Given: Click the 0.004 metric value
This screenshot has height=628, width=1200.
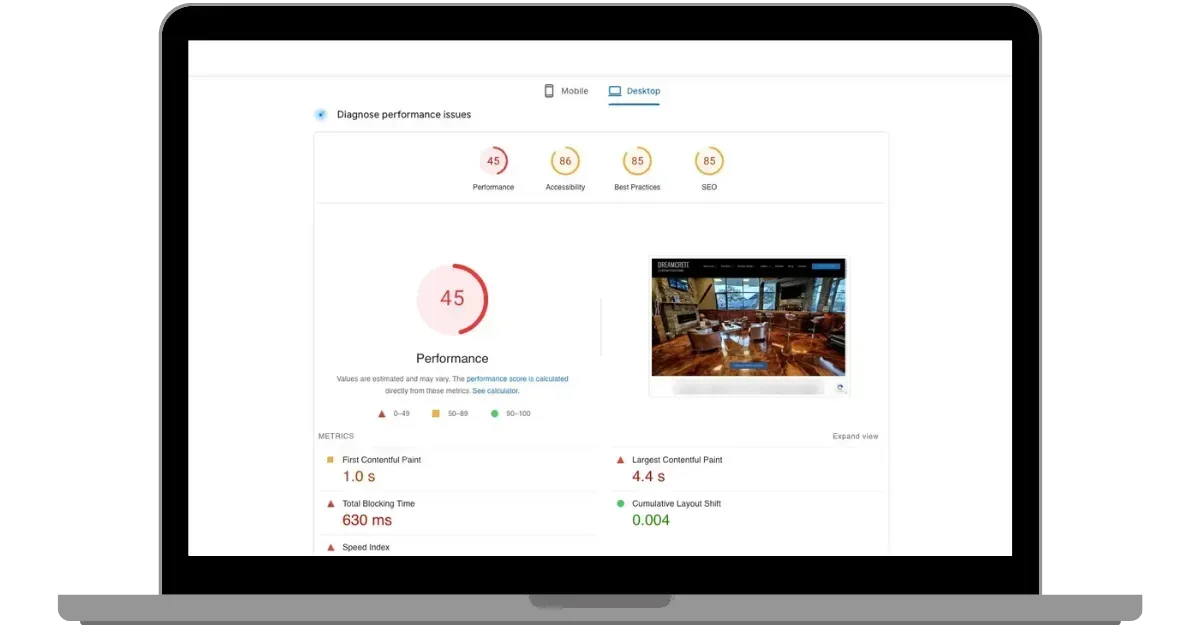Looking at the screenshot, I should [x=651, y=521].
